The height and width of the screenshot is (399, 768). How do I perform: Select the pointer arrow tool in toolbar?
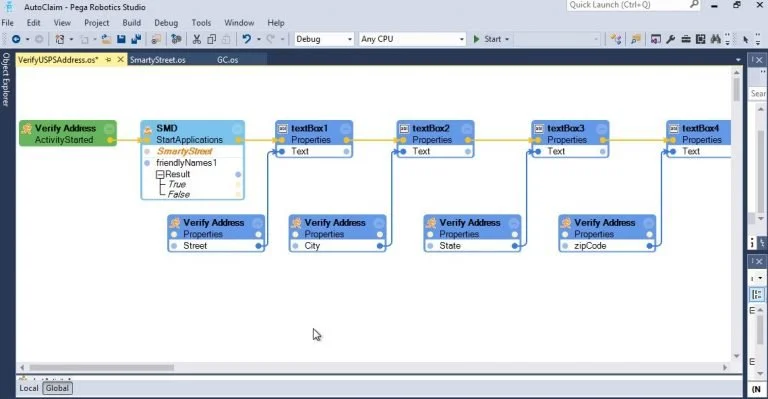pos(745,39)
